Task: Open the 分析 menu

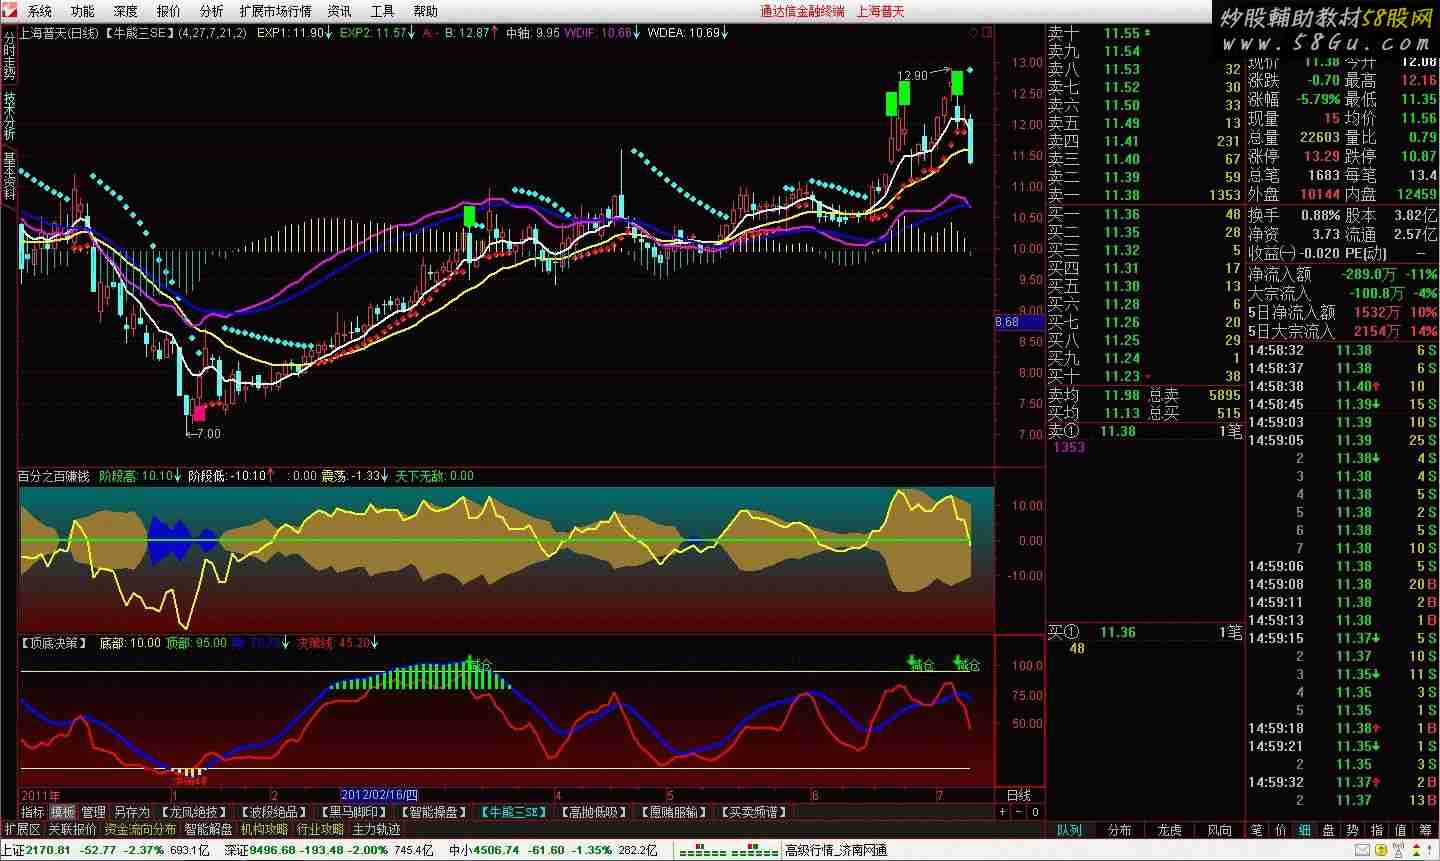Action: tap(211, 11)
